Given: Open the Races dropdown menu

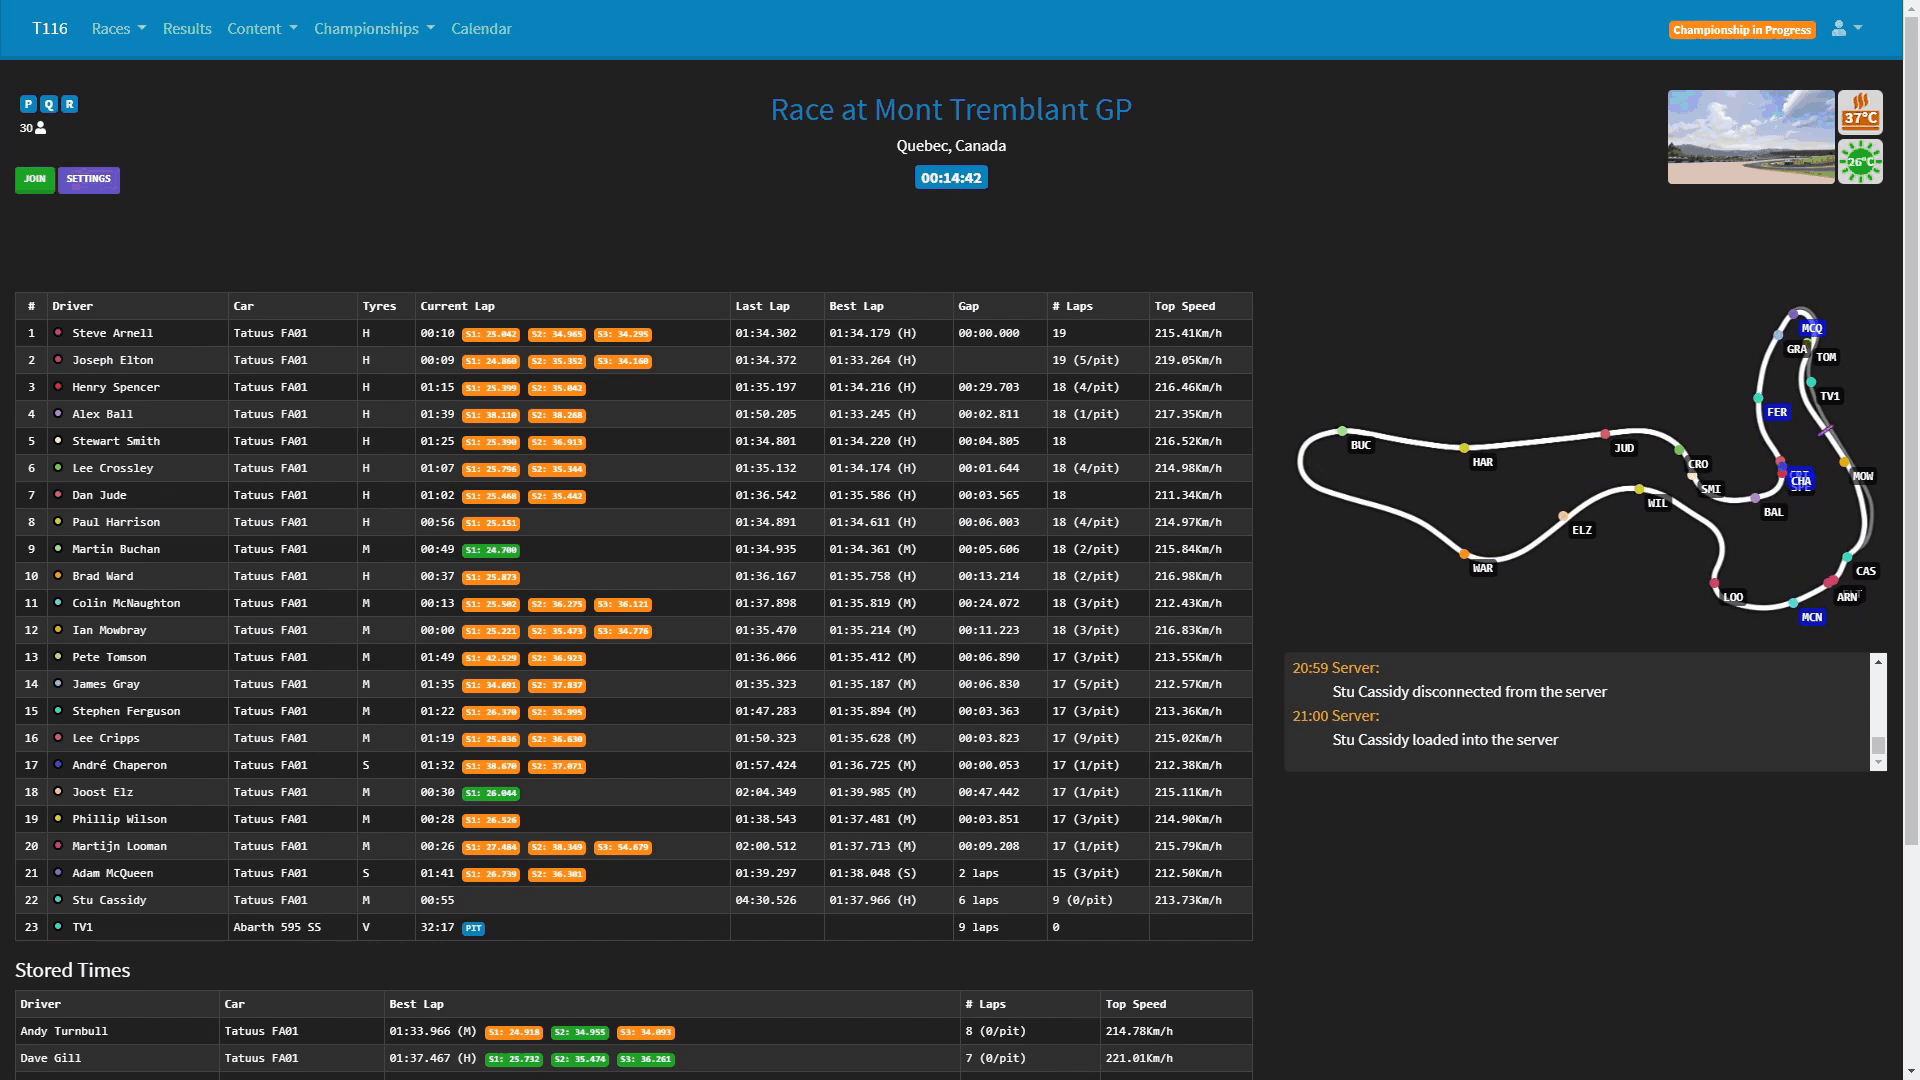Looking at the screenshot, I should click(x=116, y=29).
